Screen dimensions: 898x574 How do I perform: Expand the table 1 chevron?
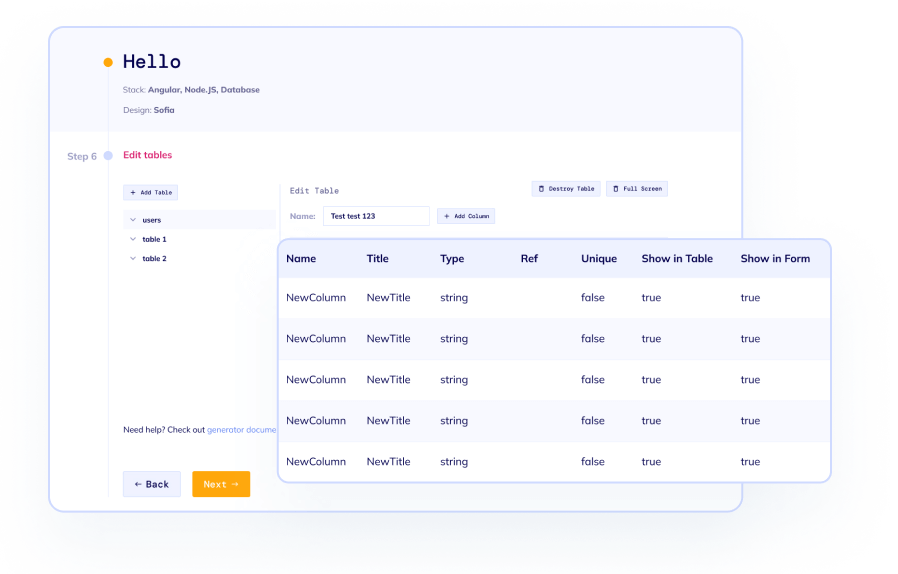[x=132, y=239]
